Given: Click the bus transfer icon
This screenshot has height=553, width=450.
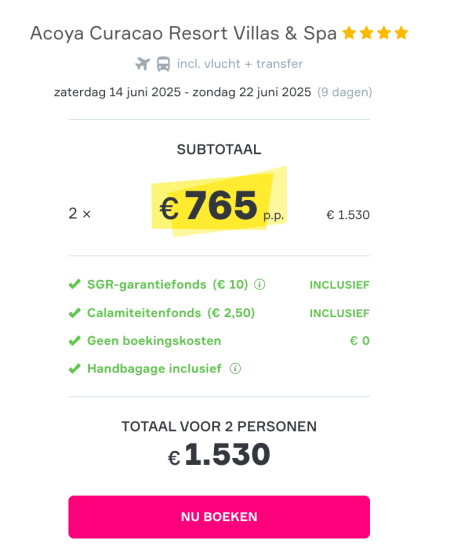Looking at the screenshot, I should 163,64.
